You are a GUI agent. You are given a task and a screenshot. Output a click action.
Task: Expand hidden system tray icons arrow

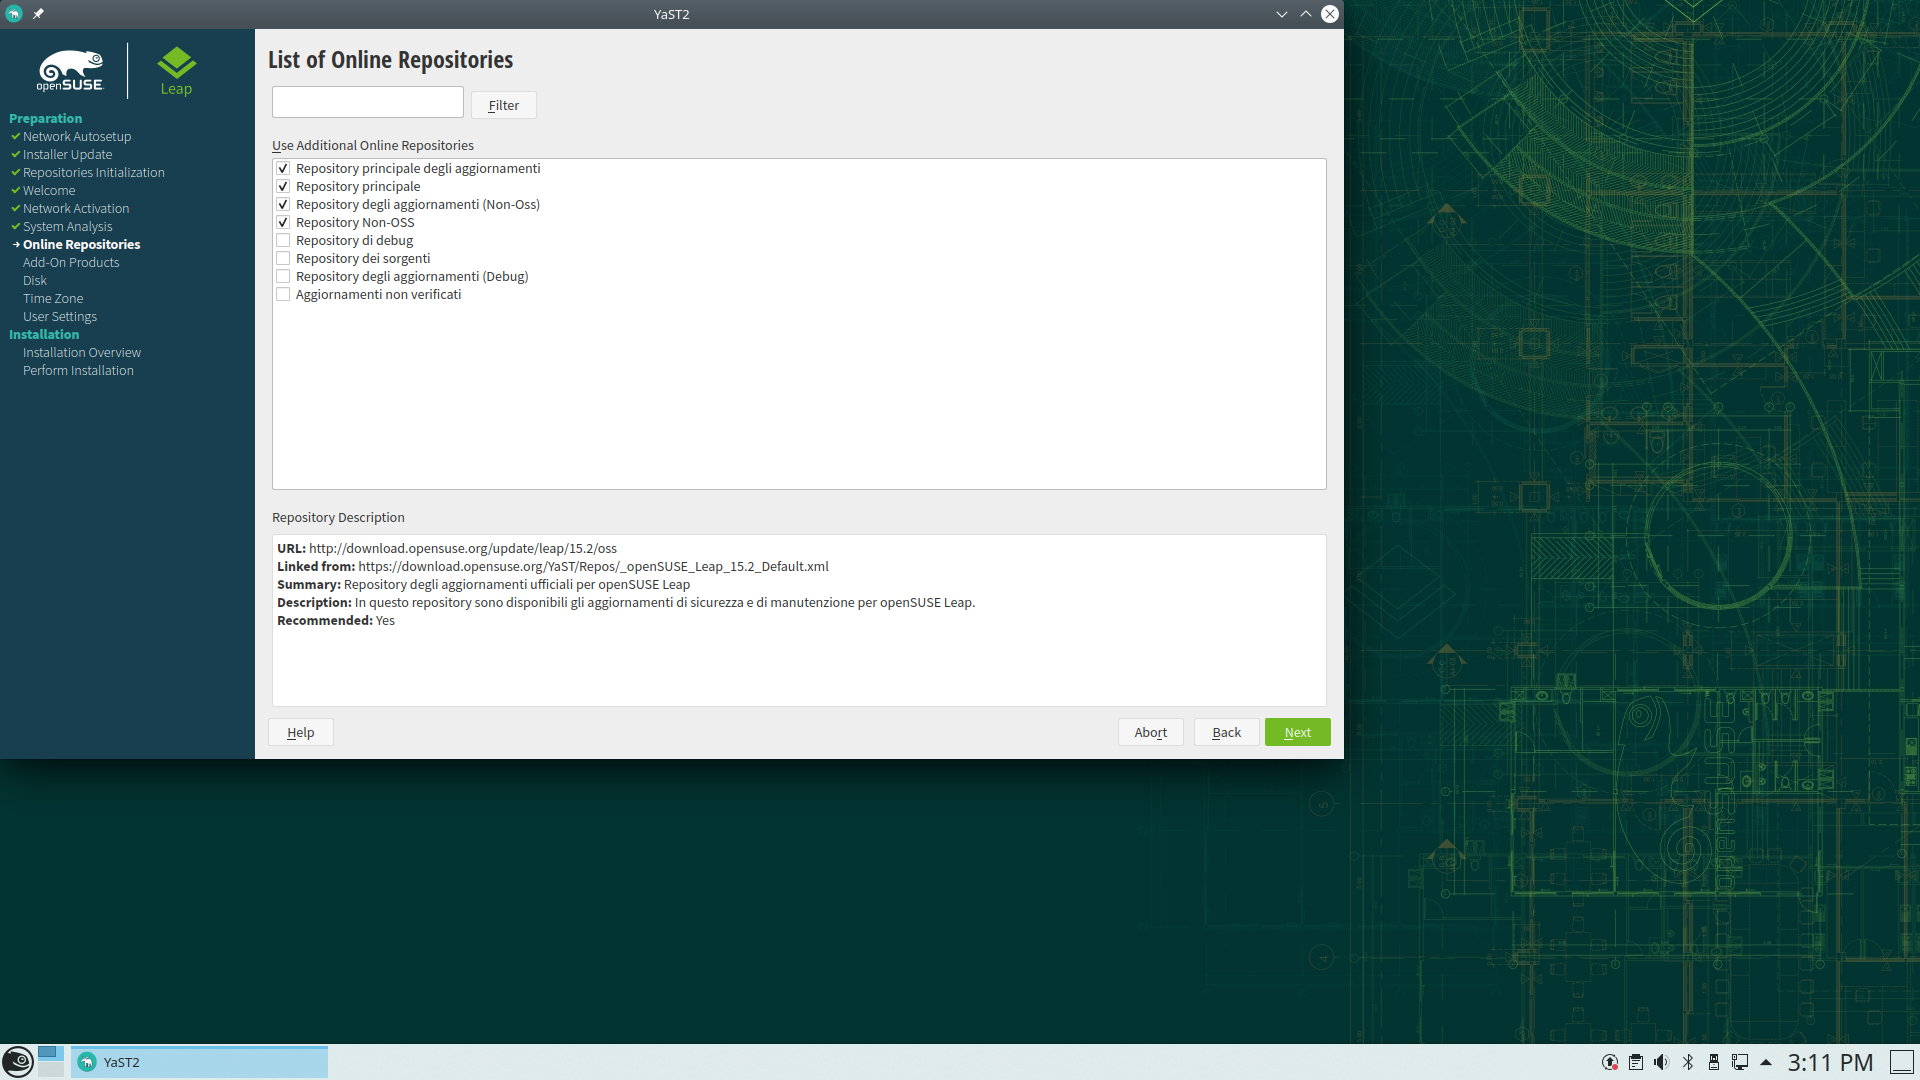point(1766,1062)
